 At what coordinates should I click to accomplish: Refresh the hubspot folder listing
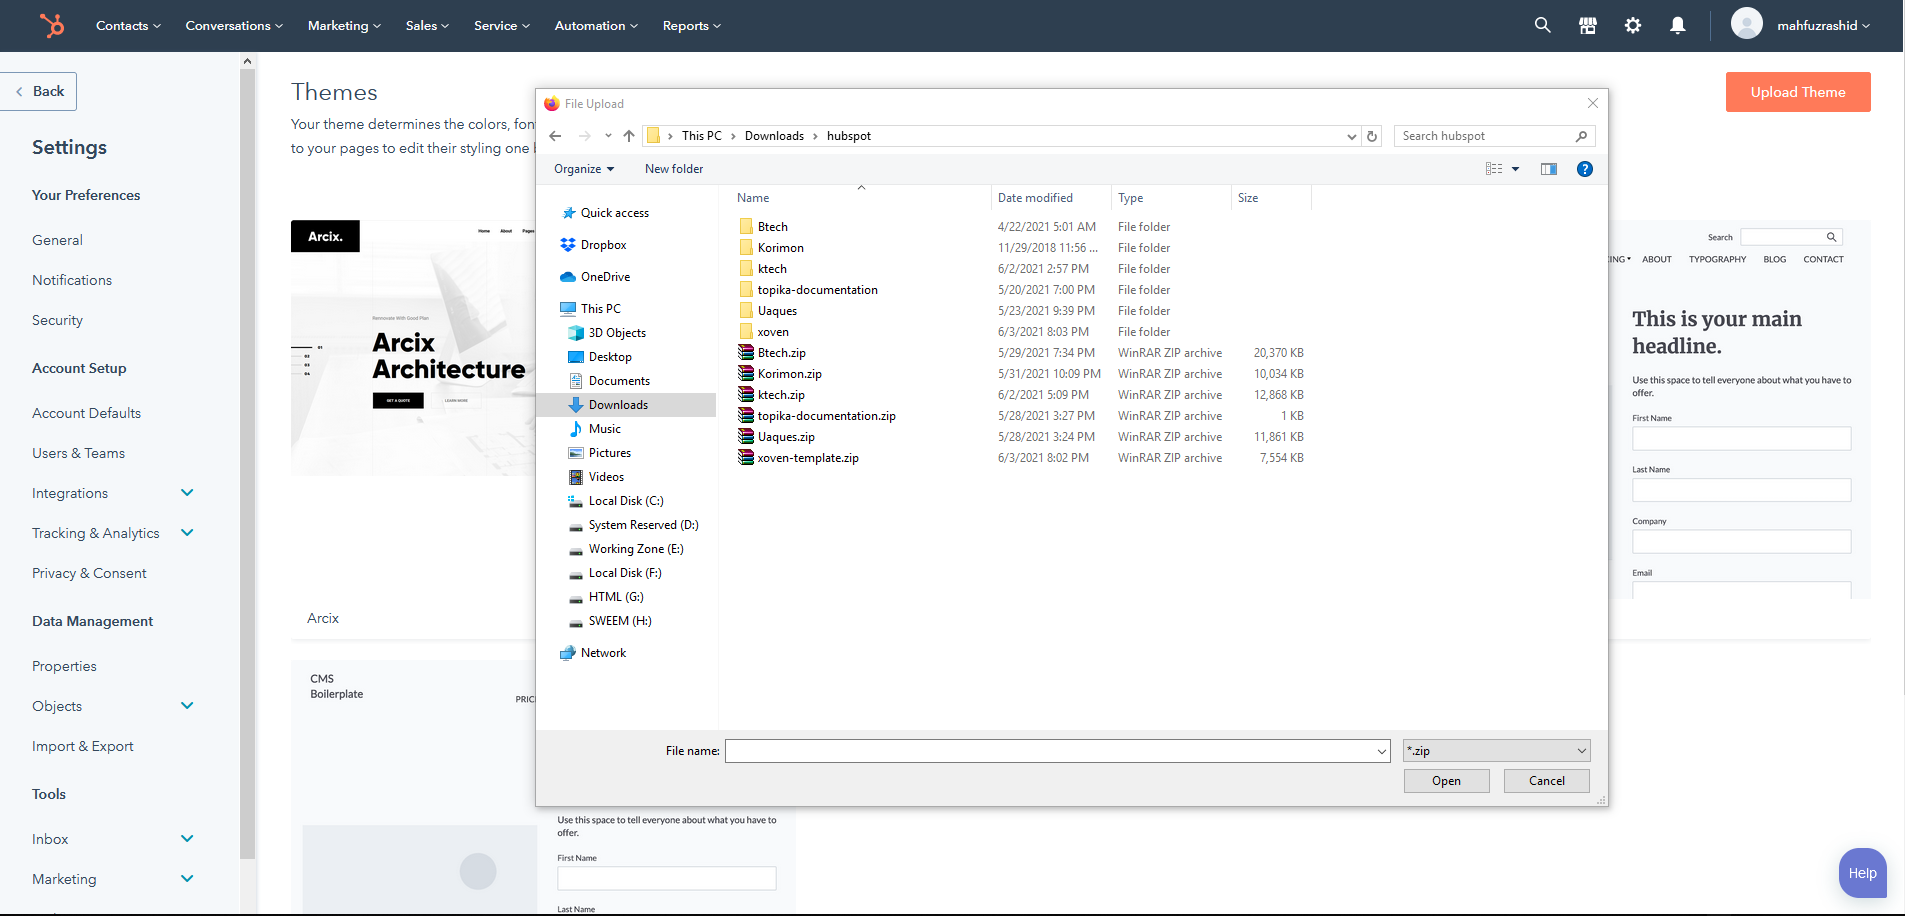point(1372,136)
